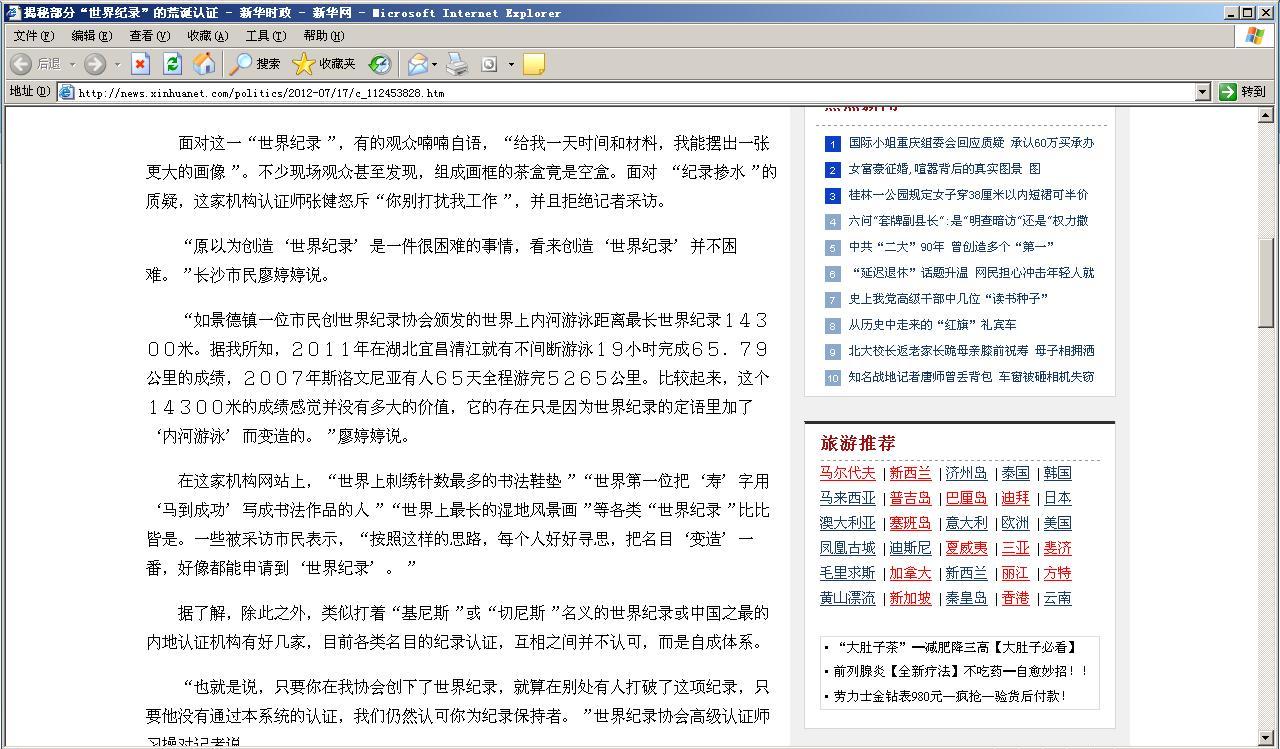Open the 新加坡 travel link
This screenshot has width=1280, height=749.
[x=910, y=598]
